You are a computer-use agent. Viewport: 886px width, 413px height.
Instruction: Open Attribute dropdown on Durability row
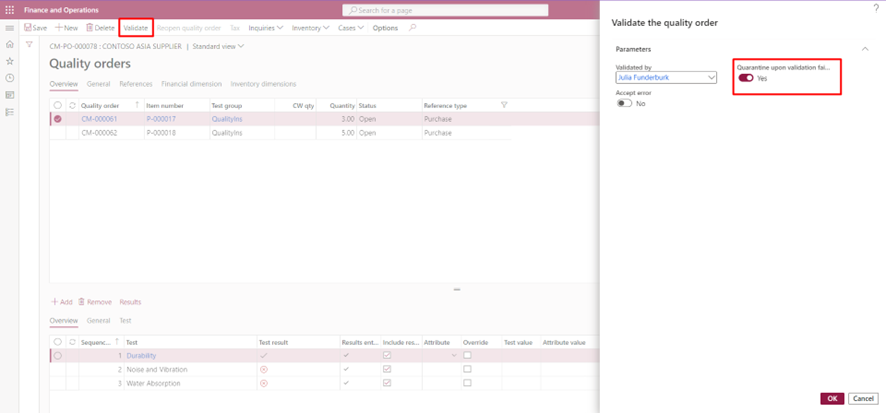(454, 355)
